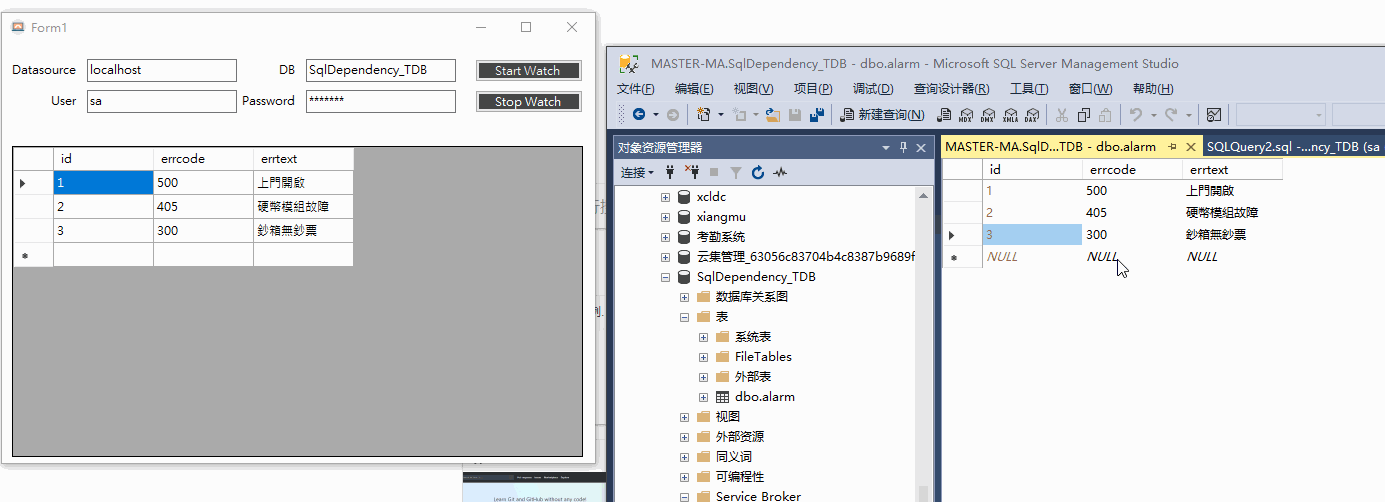Click the Stop Watch button in Form1
The height and width of the screenshot is (502, 1385).
pyautogui.click(x=528, y=101)
